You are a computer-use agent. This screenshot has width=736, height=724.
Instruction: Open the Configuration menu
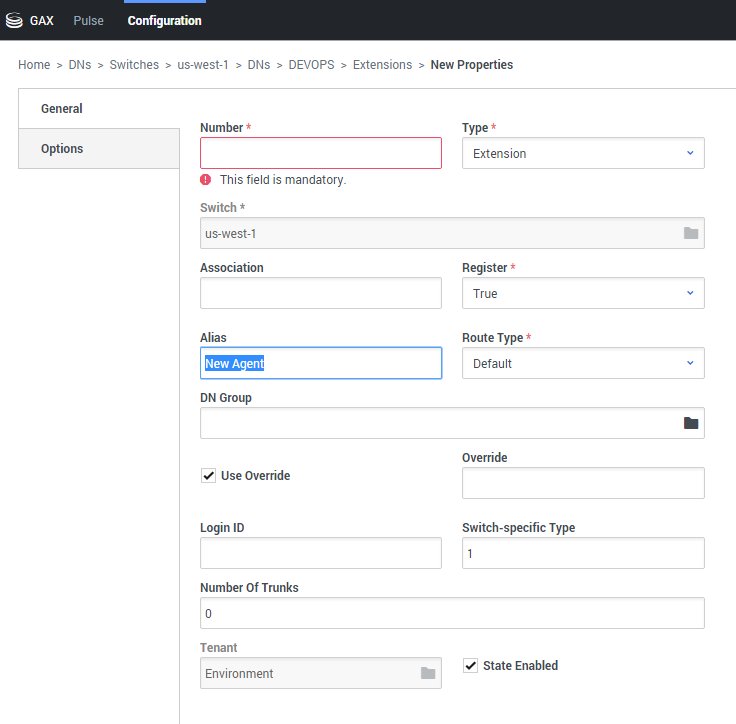click(164, 20)
